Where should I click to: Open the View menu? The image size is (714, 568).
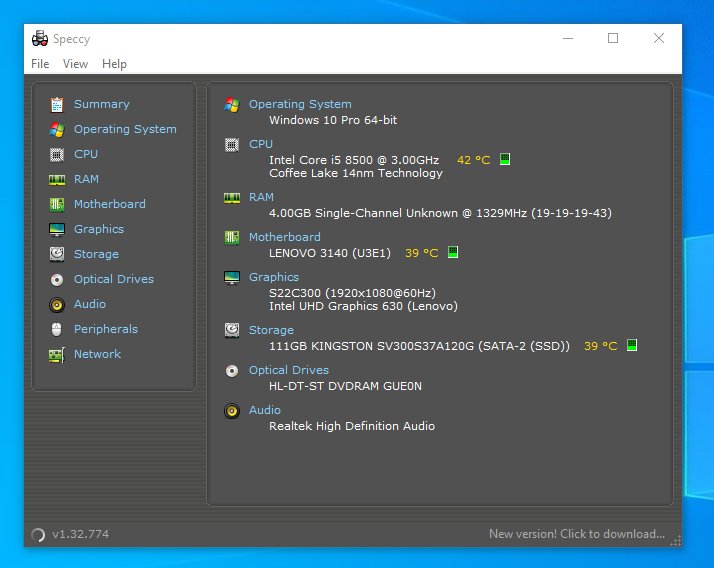pos(75,64)
